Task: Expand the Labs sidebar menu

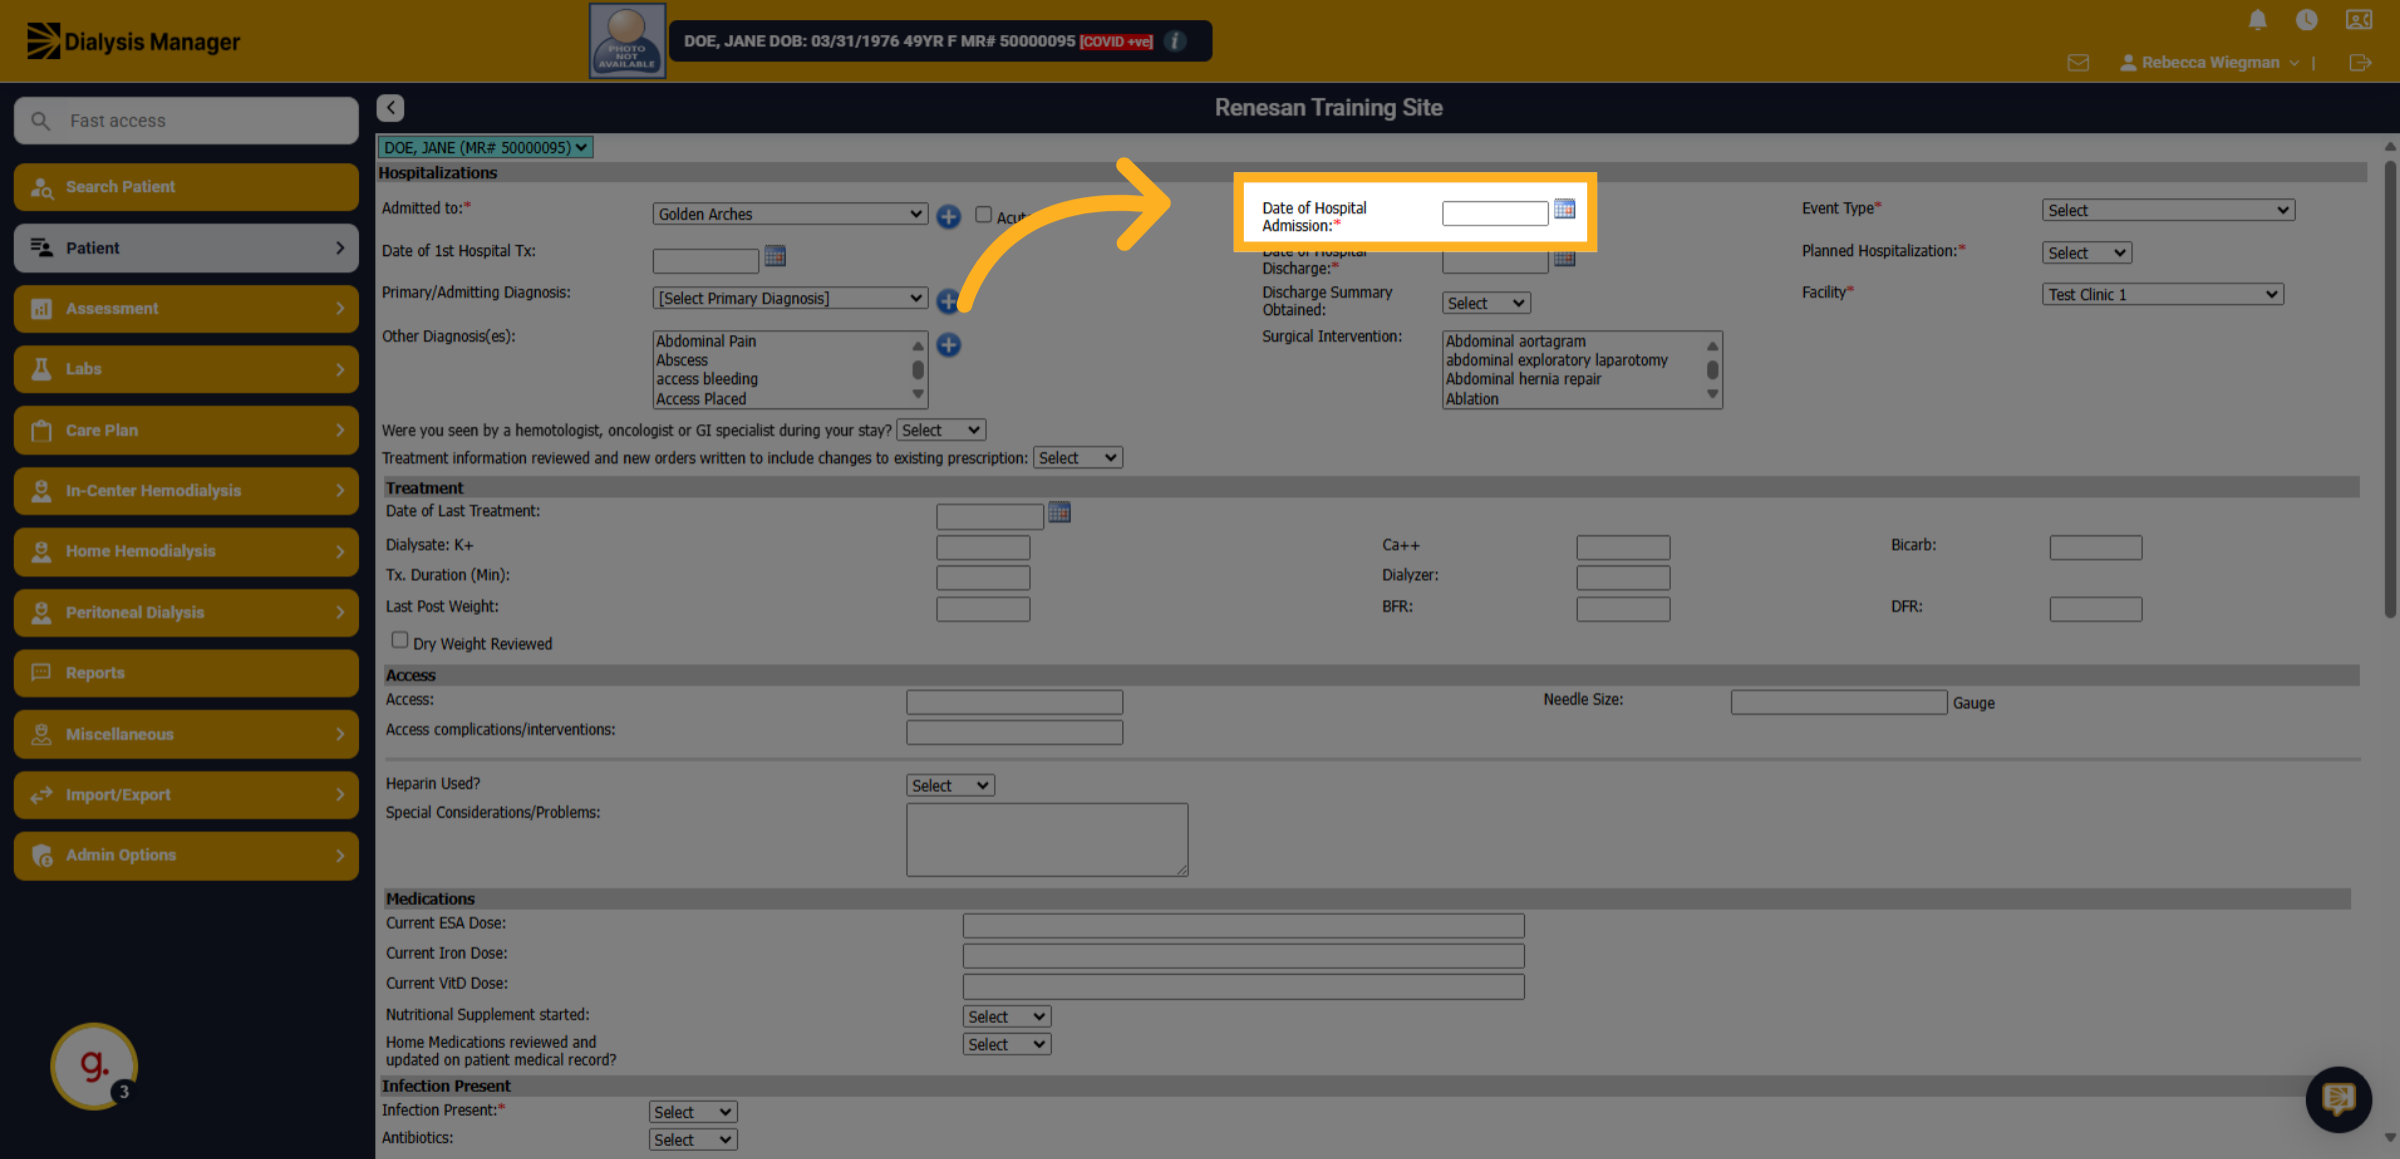Action: coord(186,369)
